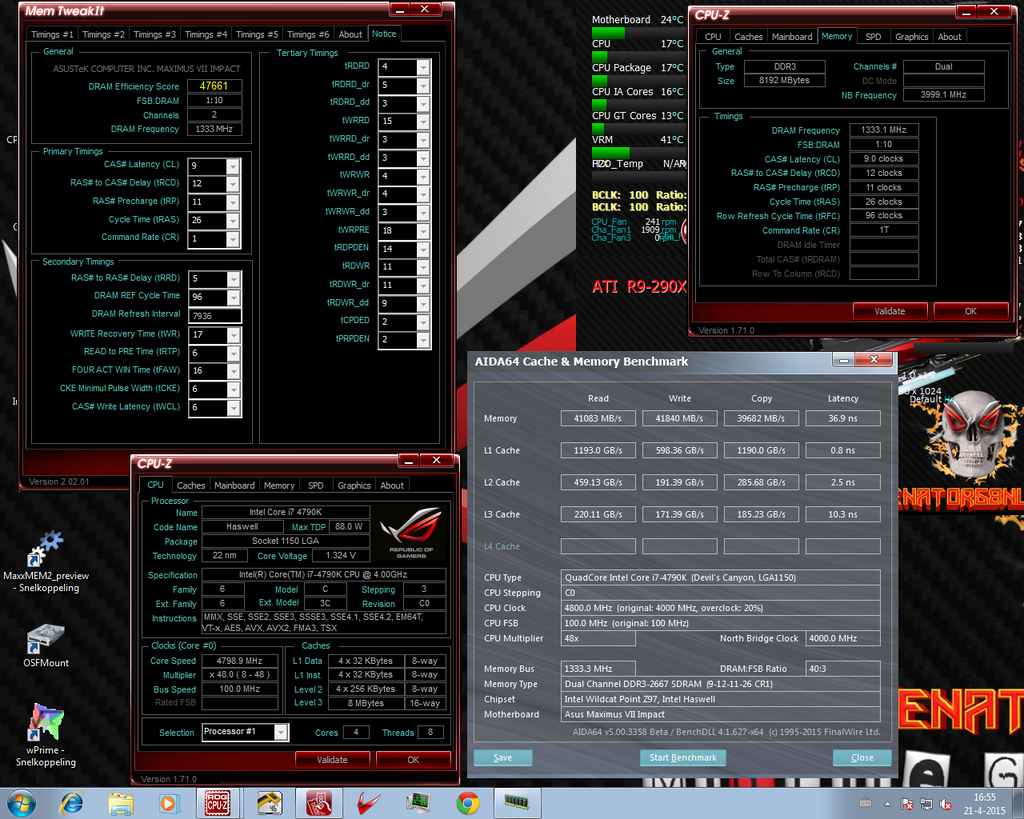Open Mainboard tab in the Memory CPU-Z window
The image size is (1024, 819).
click(x=792, y=37)
